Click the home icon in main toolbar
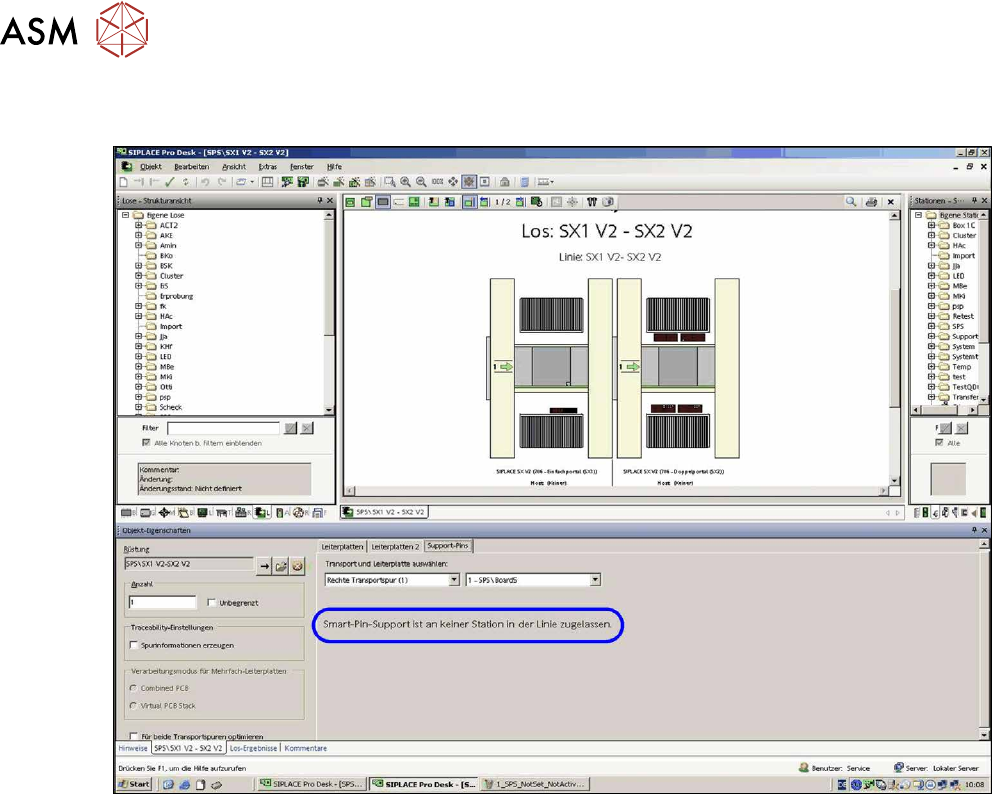This screenshot has width=992, height=794. coord(505,182)
